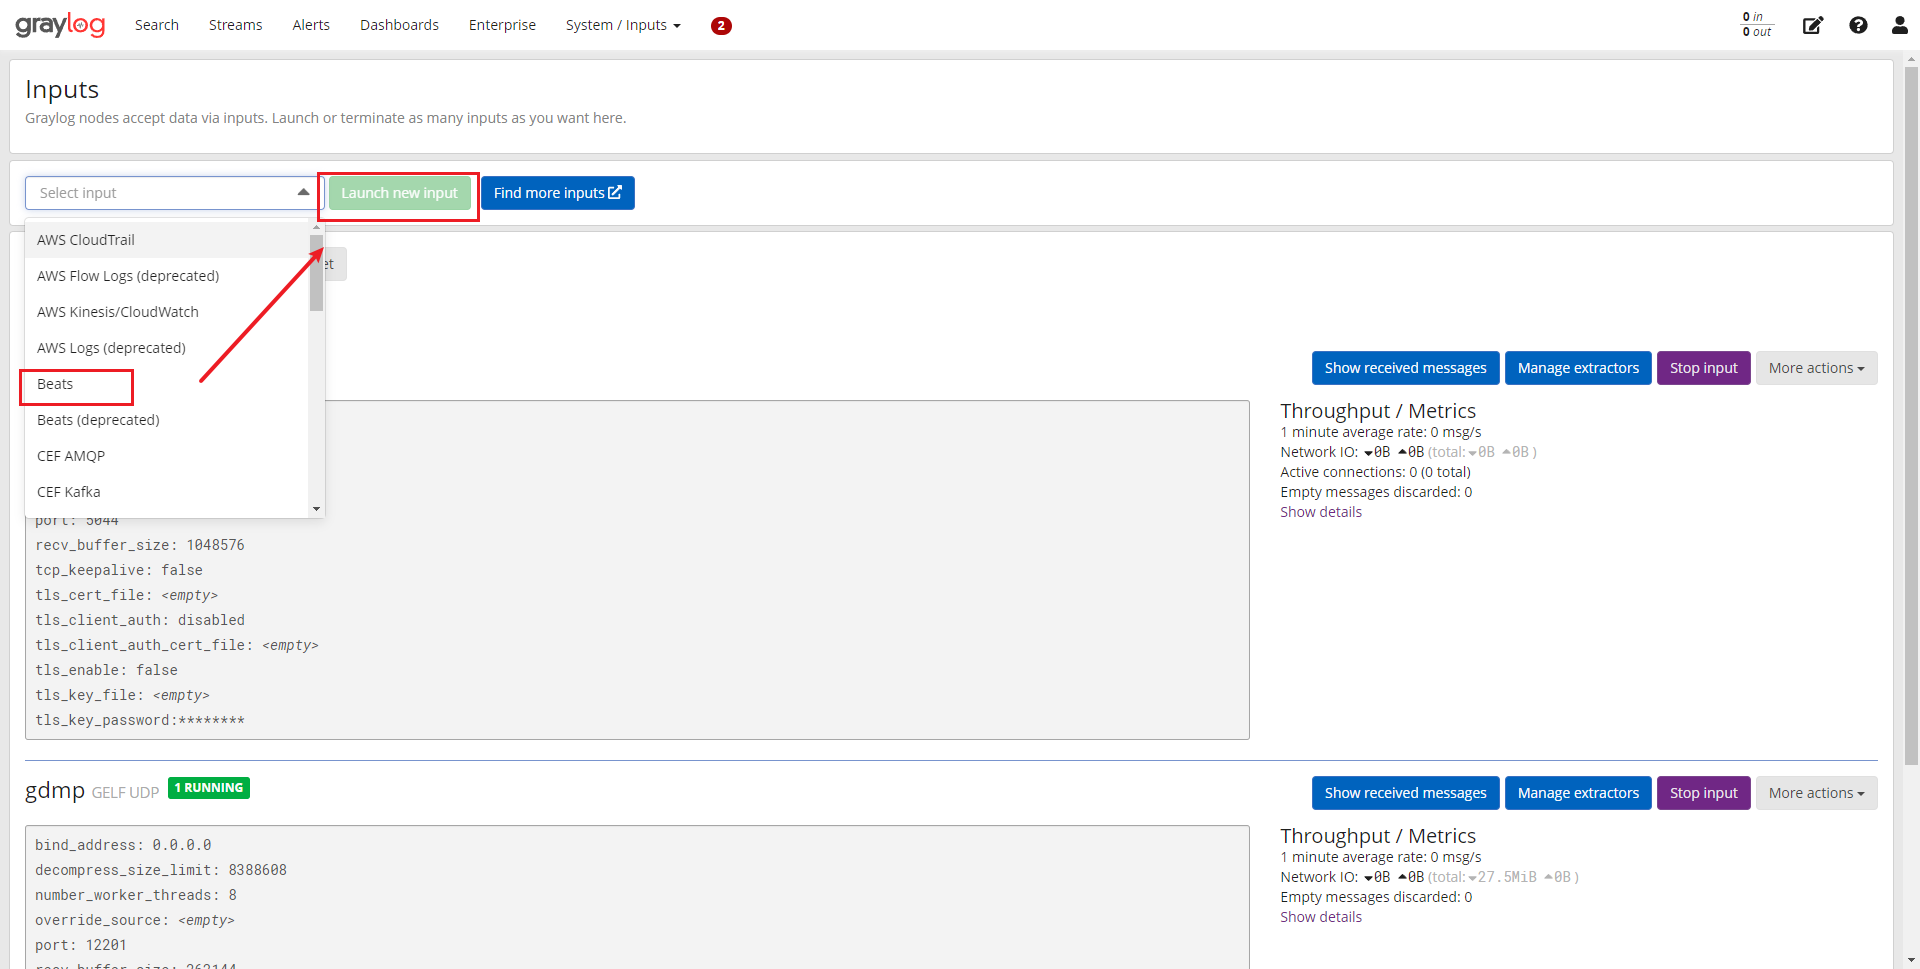The height and width of the screenshot is (969, 1920).
Task: Click the external link icon on Find more inputs
Action: [x=614, y=192]
